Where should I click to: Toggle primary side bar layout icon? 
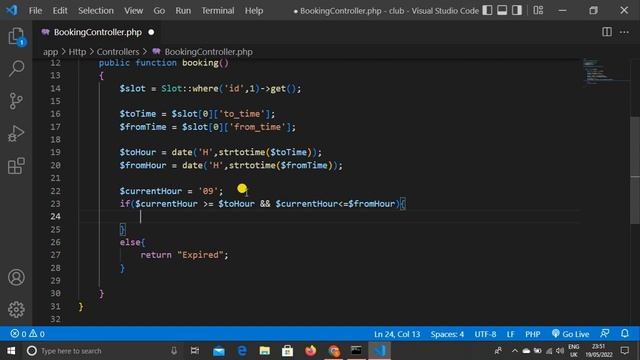(487, 10)
